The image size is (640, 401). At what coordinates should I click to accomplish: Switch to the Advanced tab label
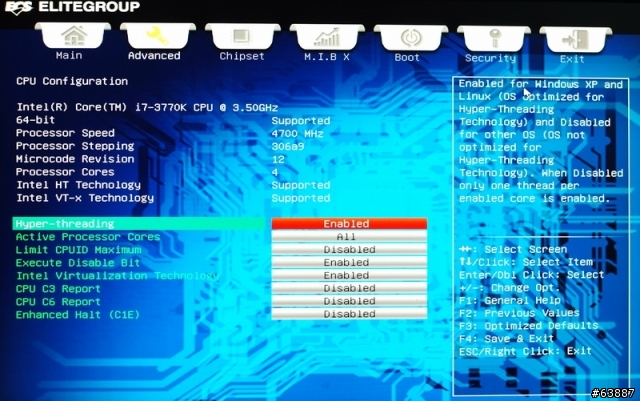pos(154,56)
